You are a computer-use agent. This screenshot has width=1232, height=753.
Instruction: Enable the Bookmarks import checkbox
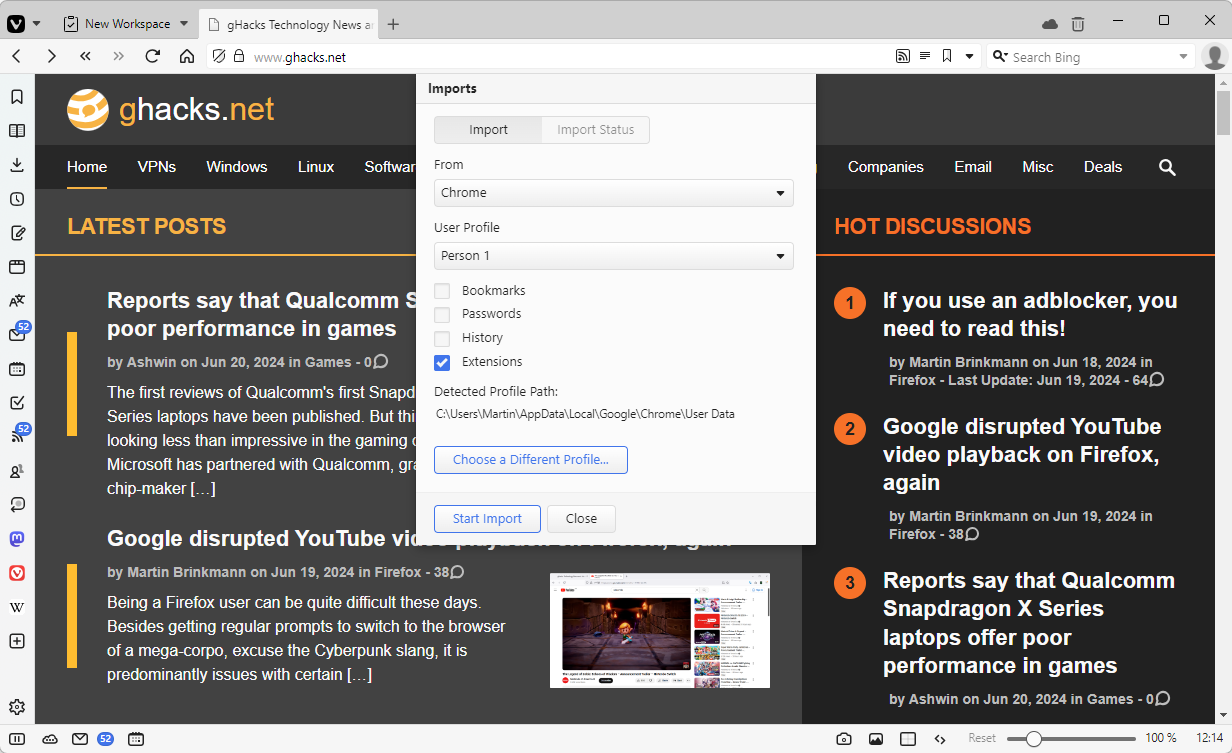442,291
